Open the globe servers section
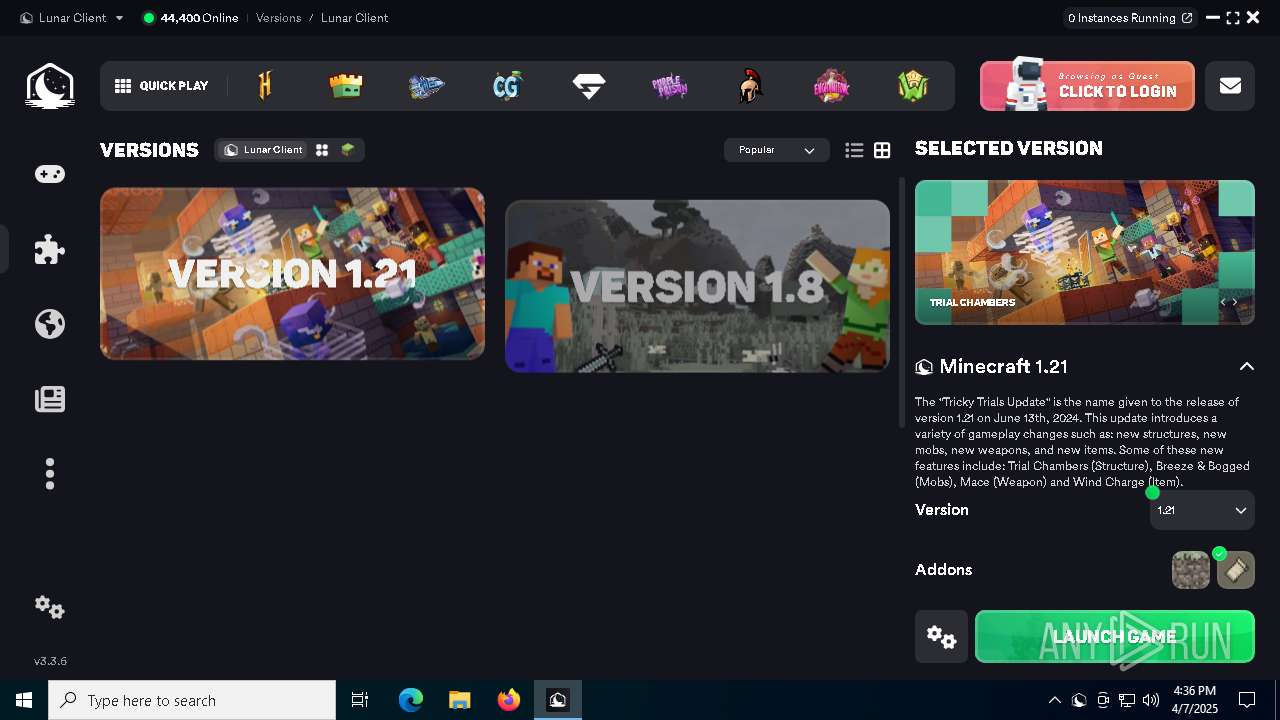 tap(50, 324)
